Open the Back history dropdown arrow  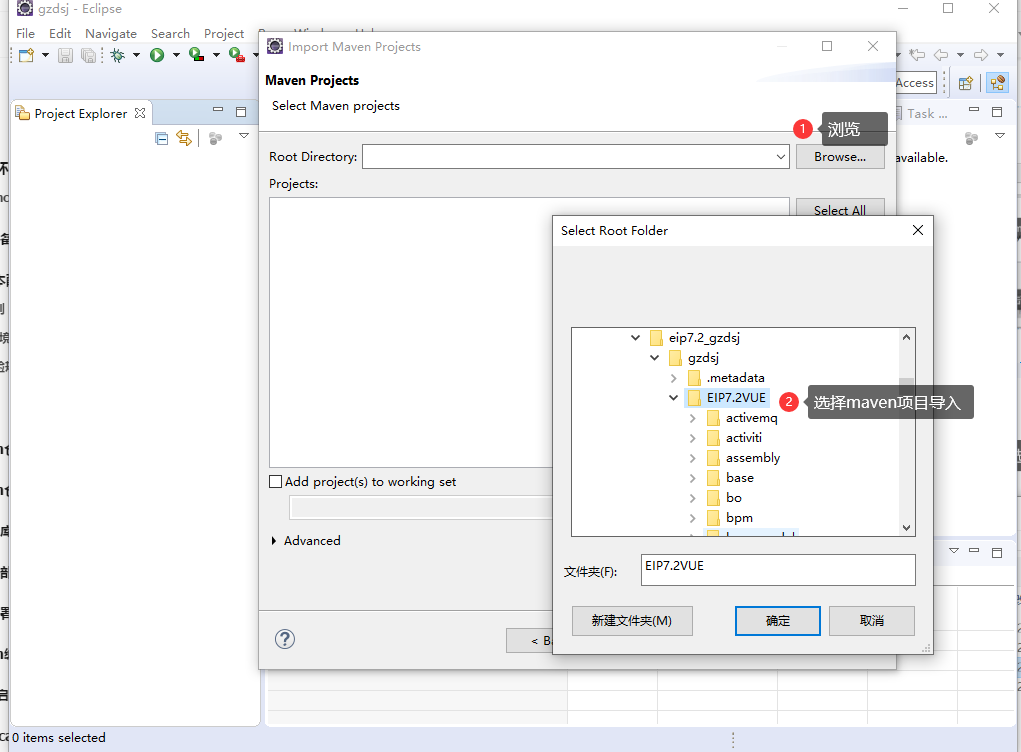pos(960,55)
